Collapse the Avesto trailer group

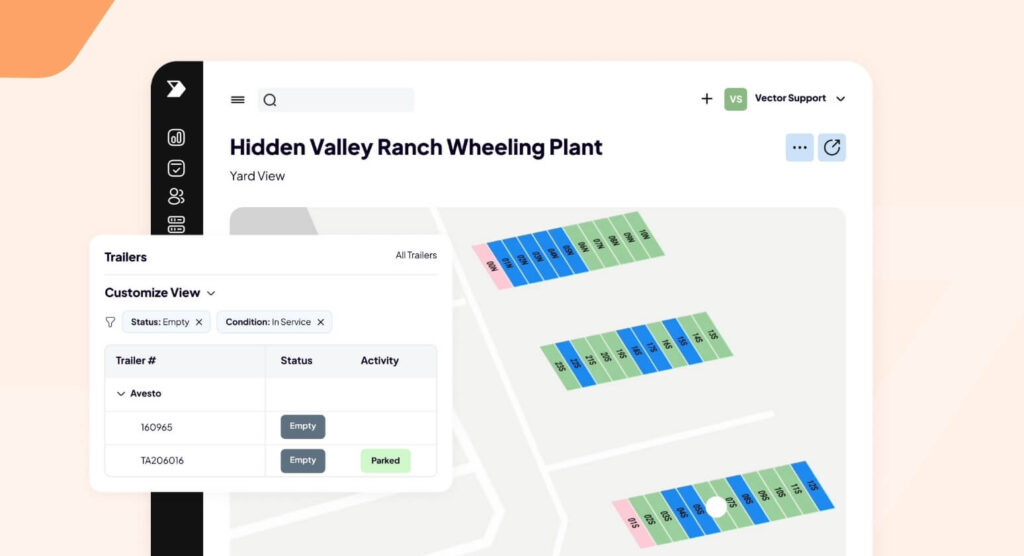coord(121,394)
